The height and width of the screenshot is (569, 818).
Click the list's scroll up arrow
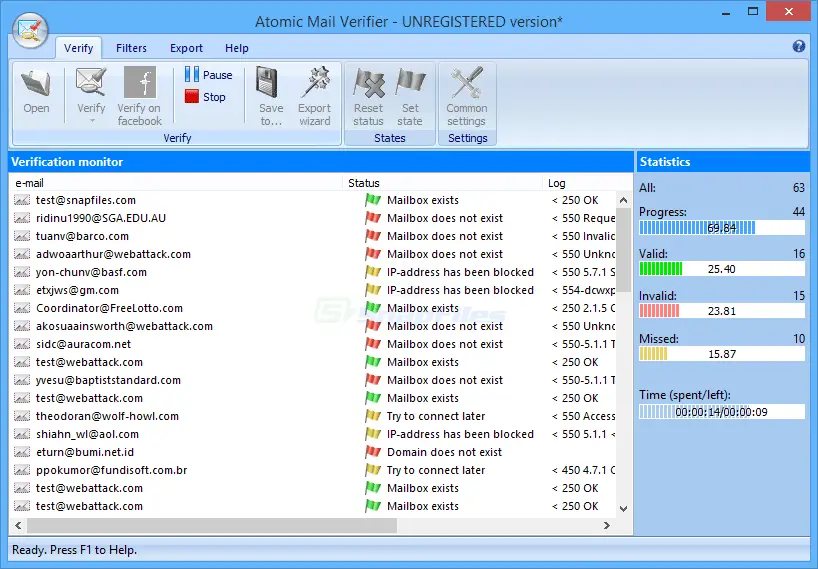(623, 200)
